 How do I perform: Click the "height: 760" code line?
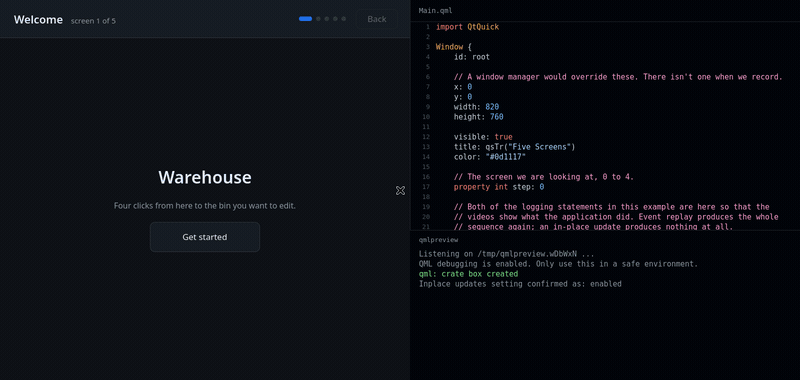click(x=479, y=117)
